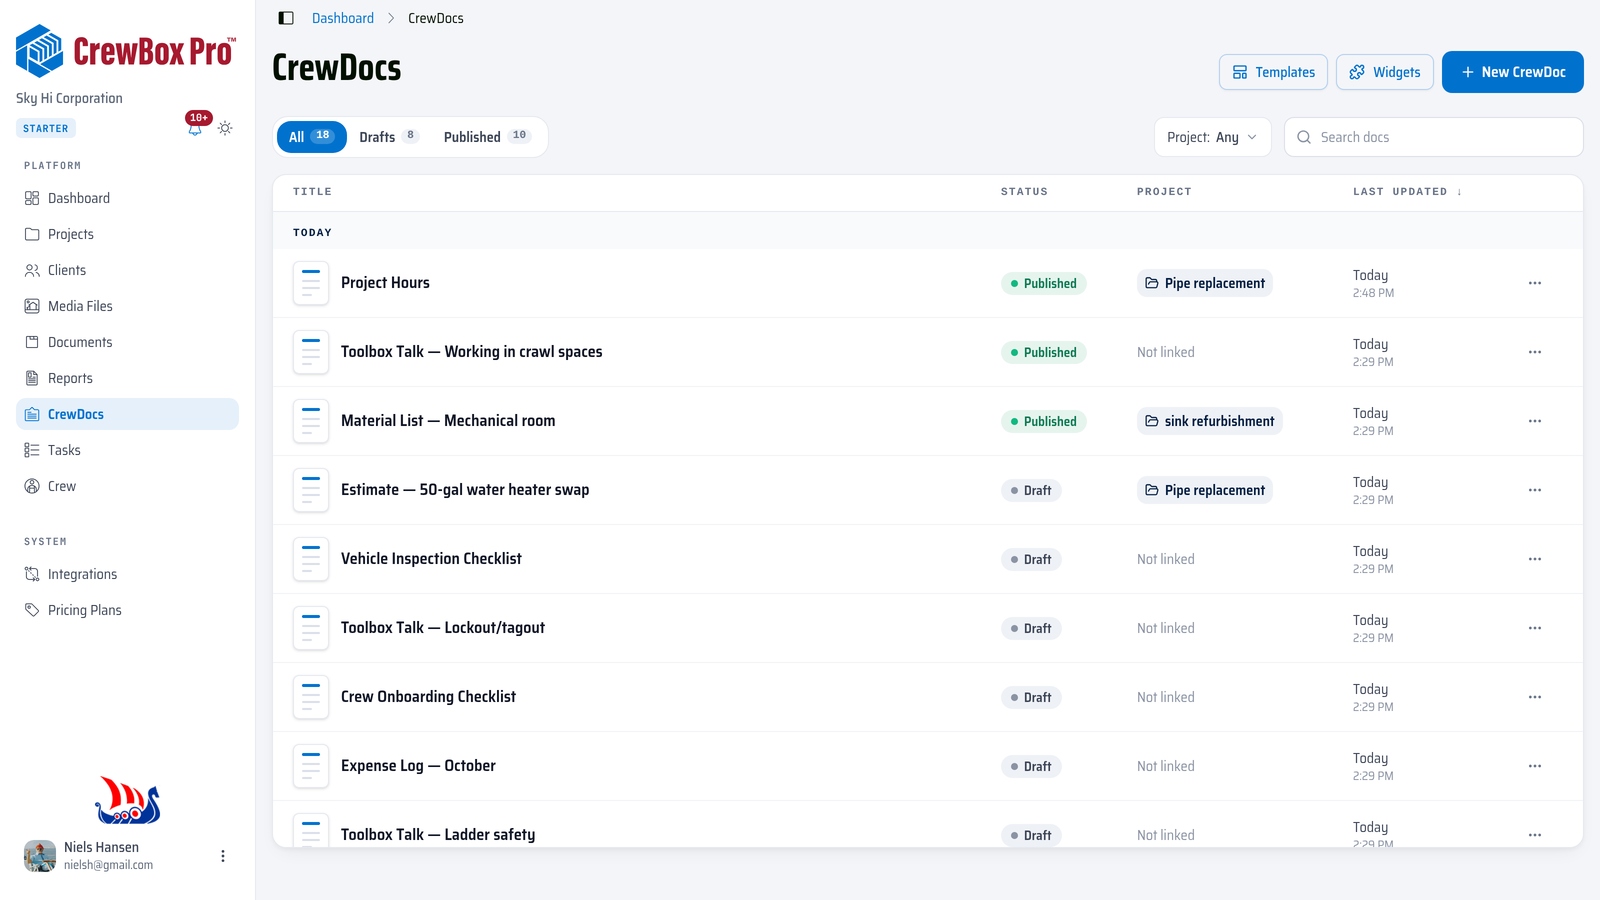Open user menu next to Niels Hansen
This screenshot has width=1600, height=900.
point(223,856)
